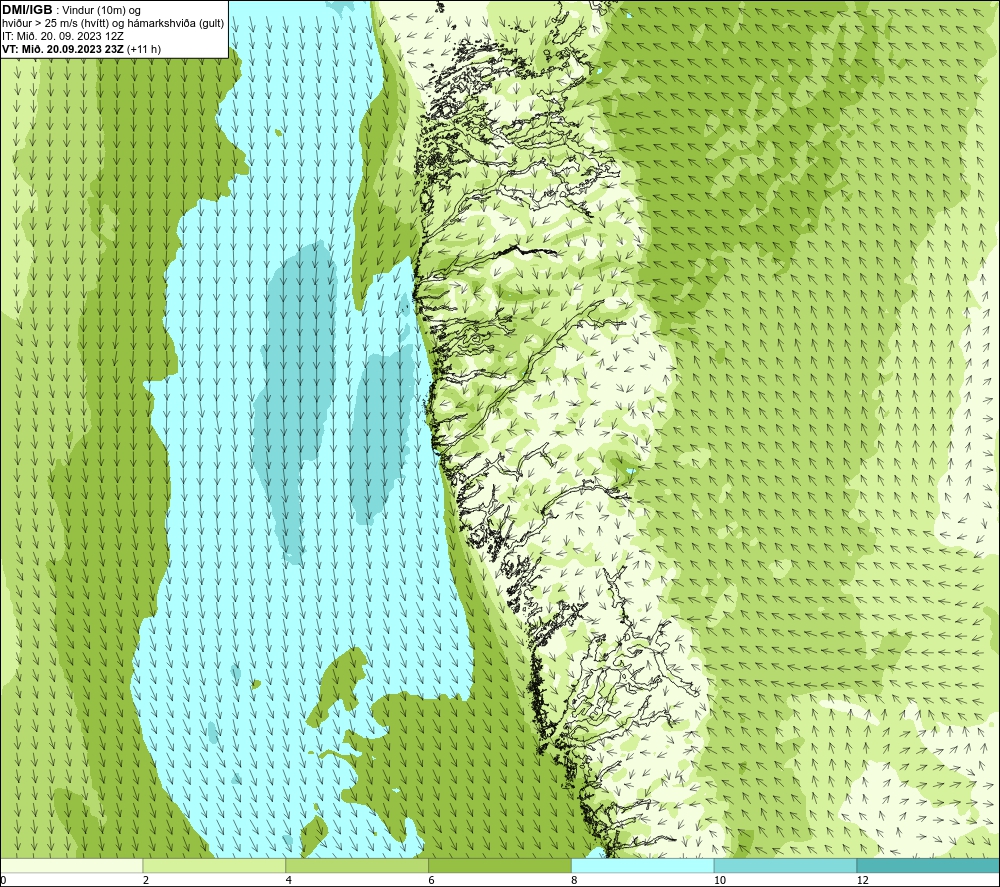Click the '(+11 h)' forecast offset text

(x=144, y=49)
